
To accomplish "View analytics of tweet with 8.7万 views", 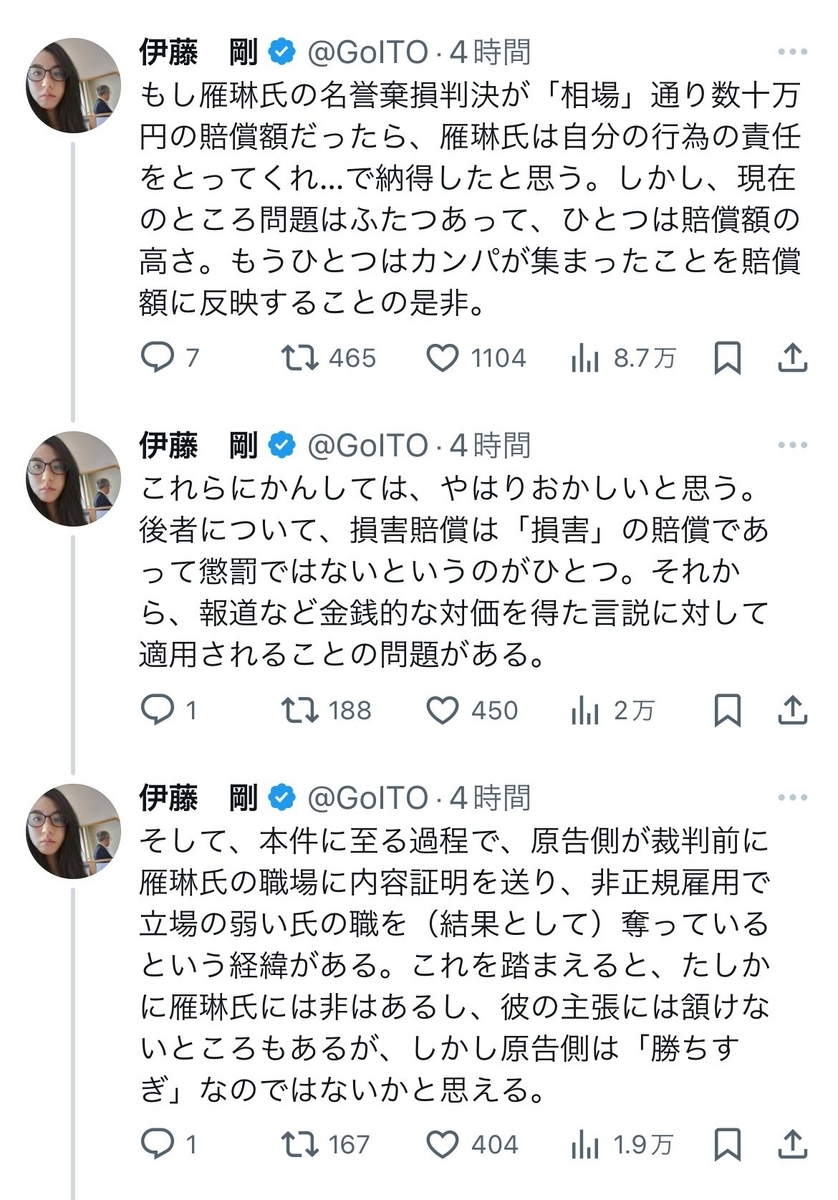I will 584,357.
